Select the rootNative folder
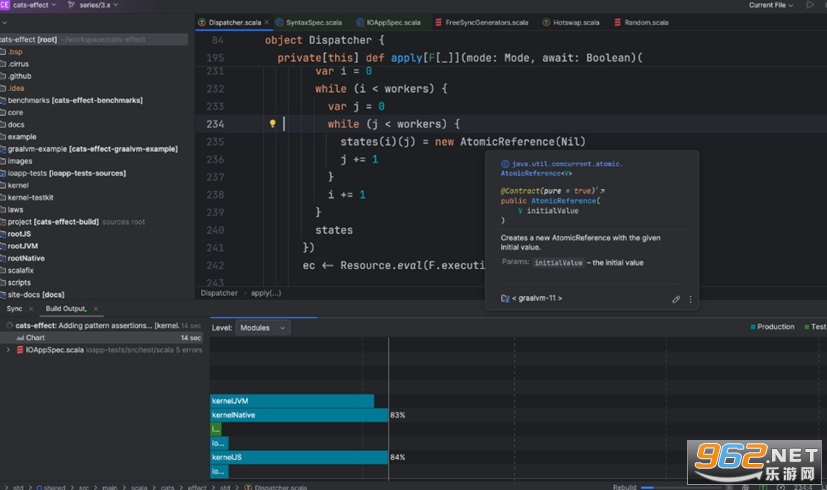Image resolution: width=827 pixels, height=490 pixels. [26, 258]
